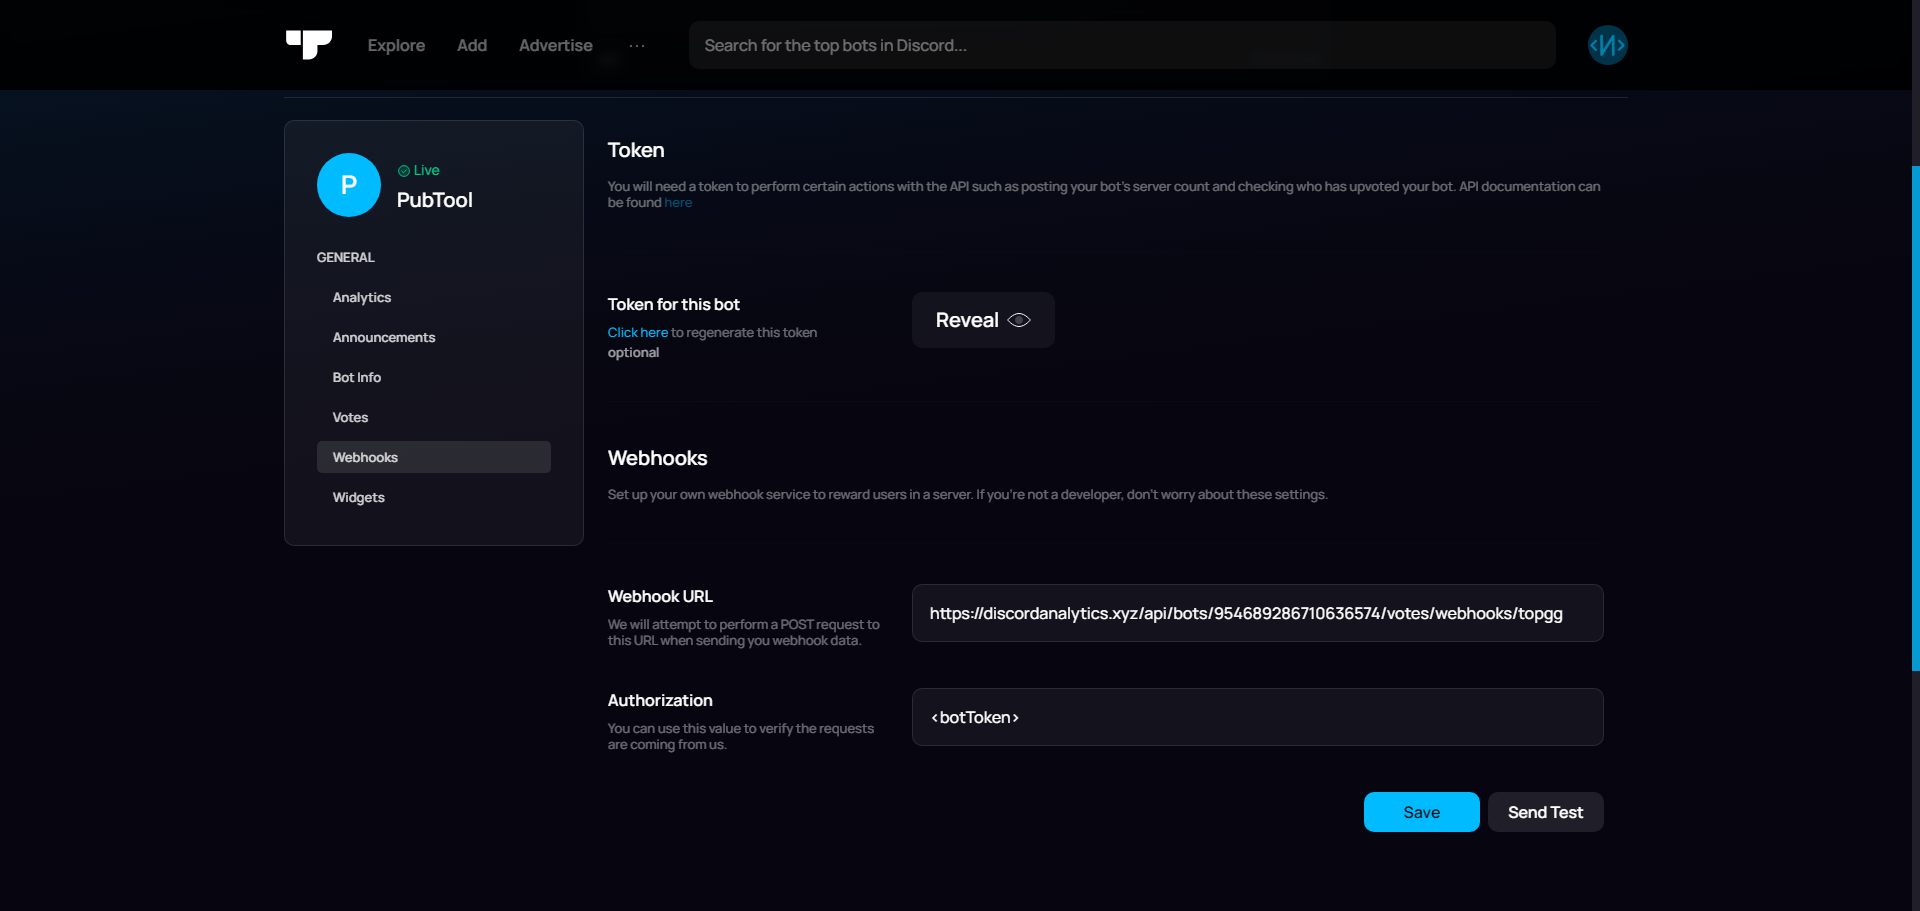Click the PubTool bot avatar
This screenshot has height=911, width=1920.
pyautogui.click(x=348, y=185)
